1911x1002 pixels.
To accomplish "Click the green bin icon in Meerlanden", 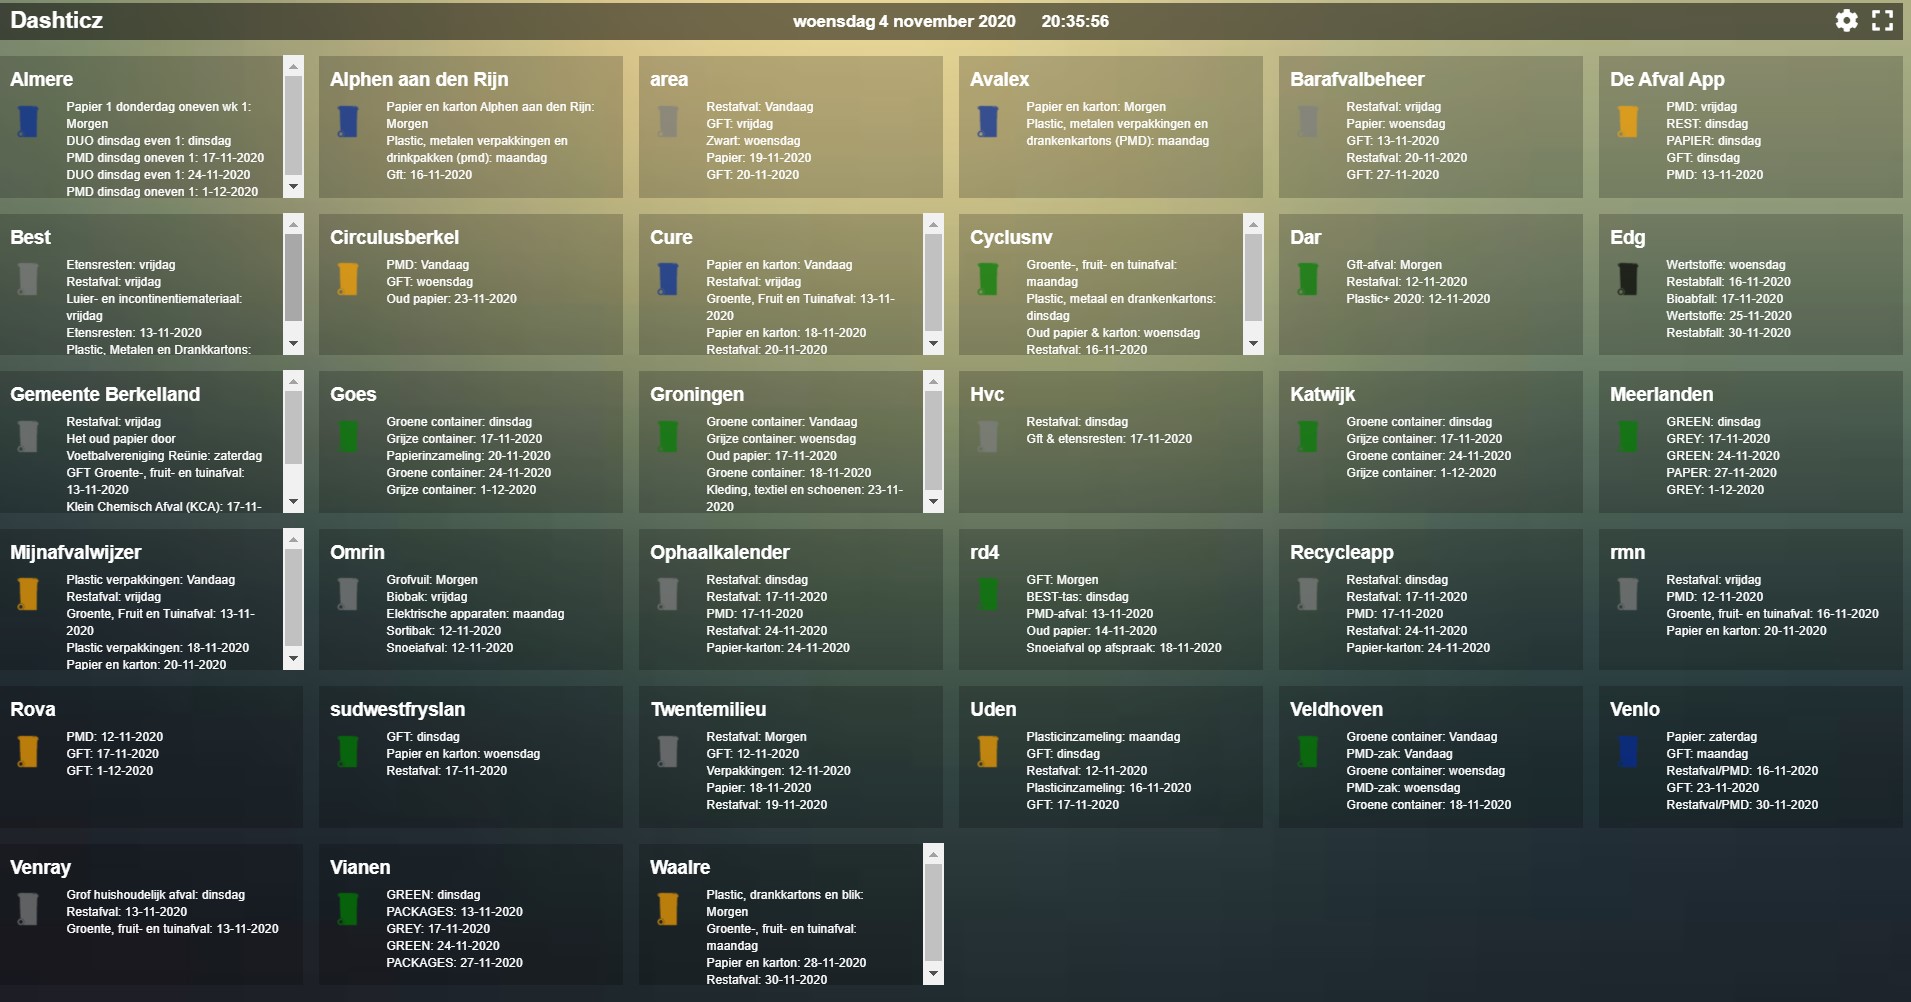I will (x=1628, y=436).
